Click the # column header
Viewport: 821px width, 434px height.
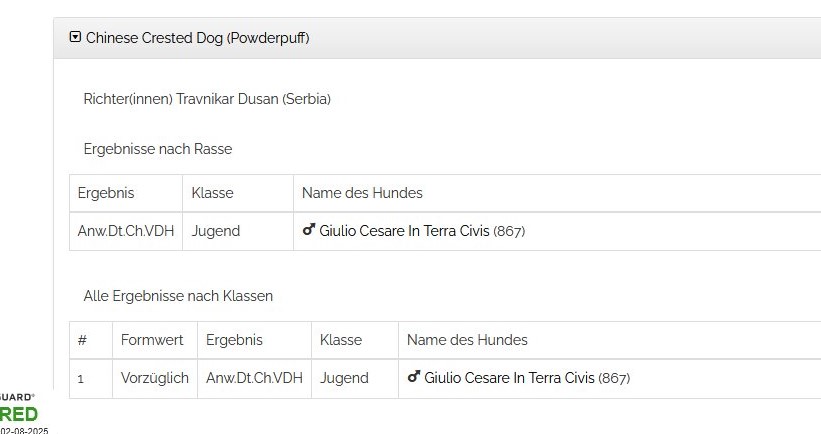click(x=82, y=340)
